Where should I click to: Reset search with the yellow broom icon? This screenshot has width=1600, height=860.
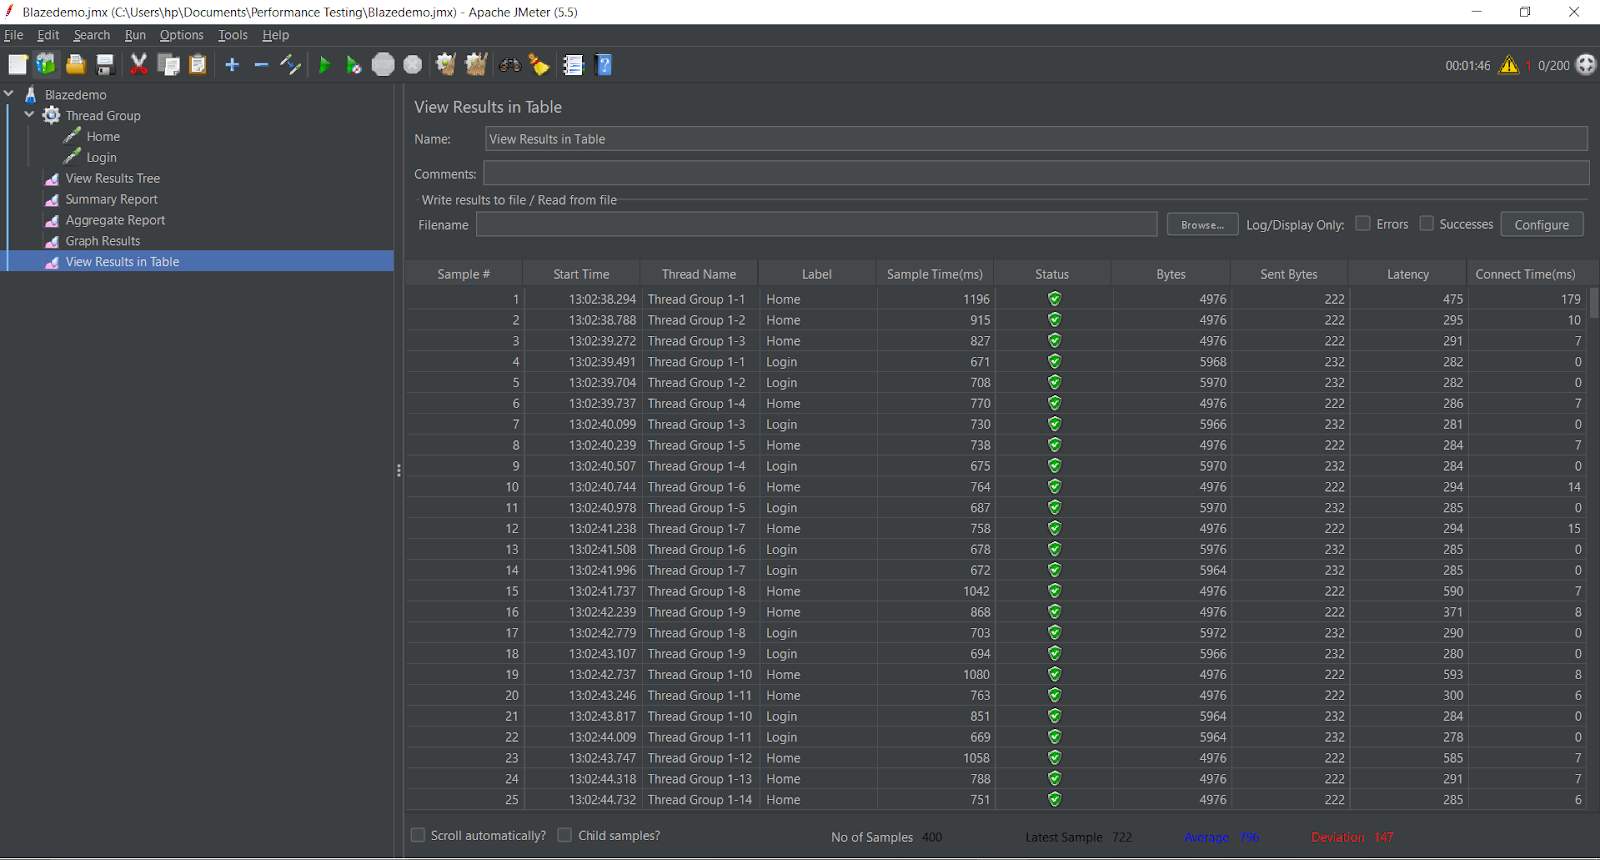click(539, 65)
